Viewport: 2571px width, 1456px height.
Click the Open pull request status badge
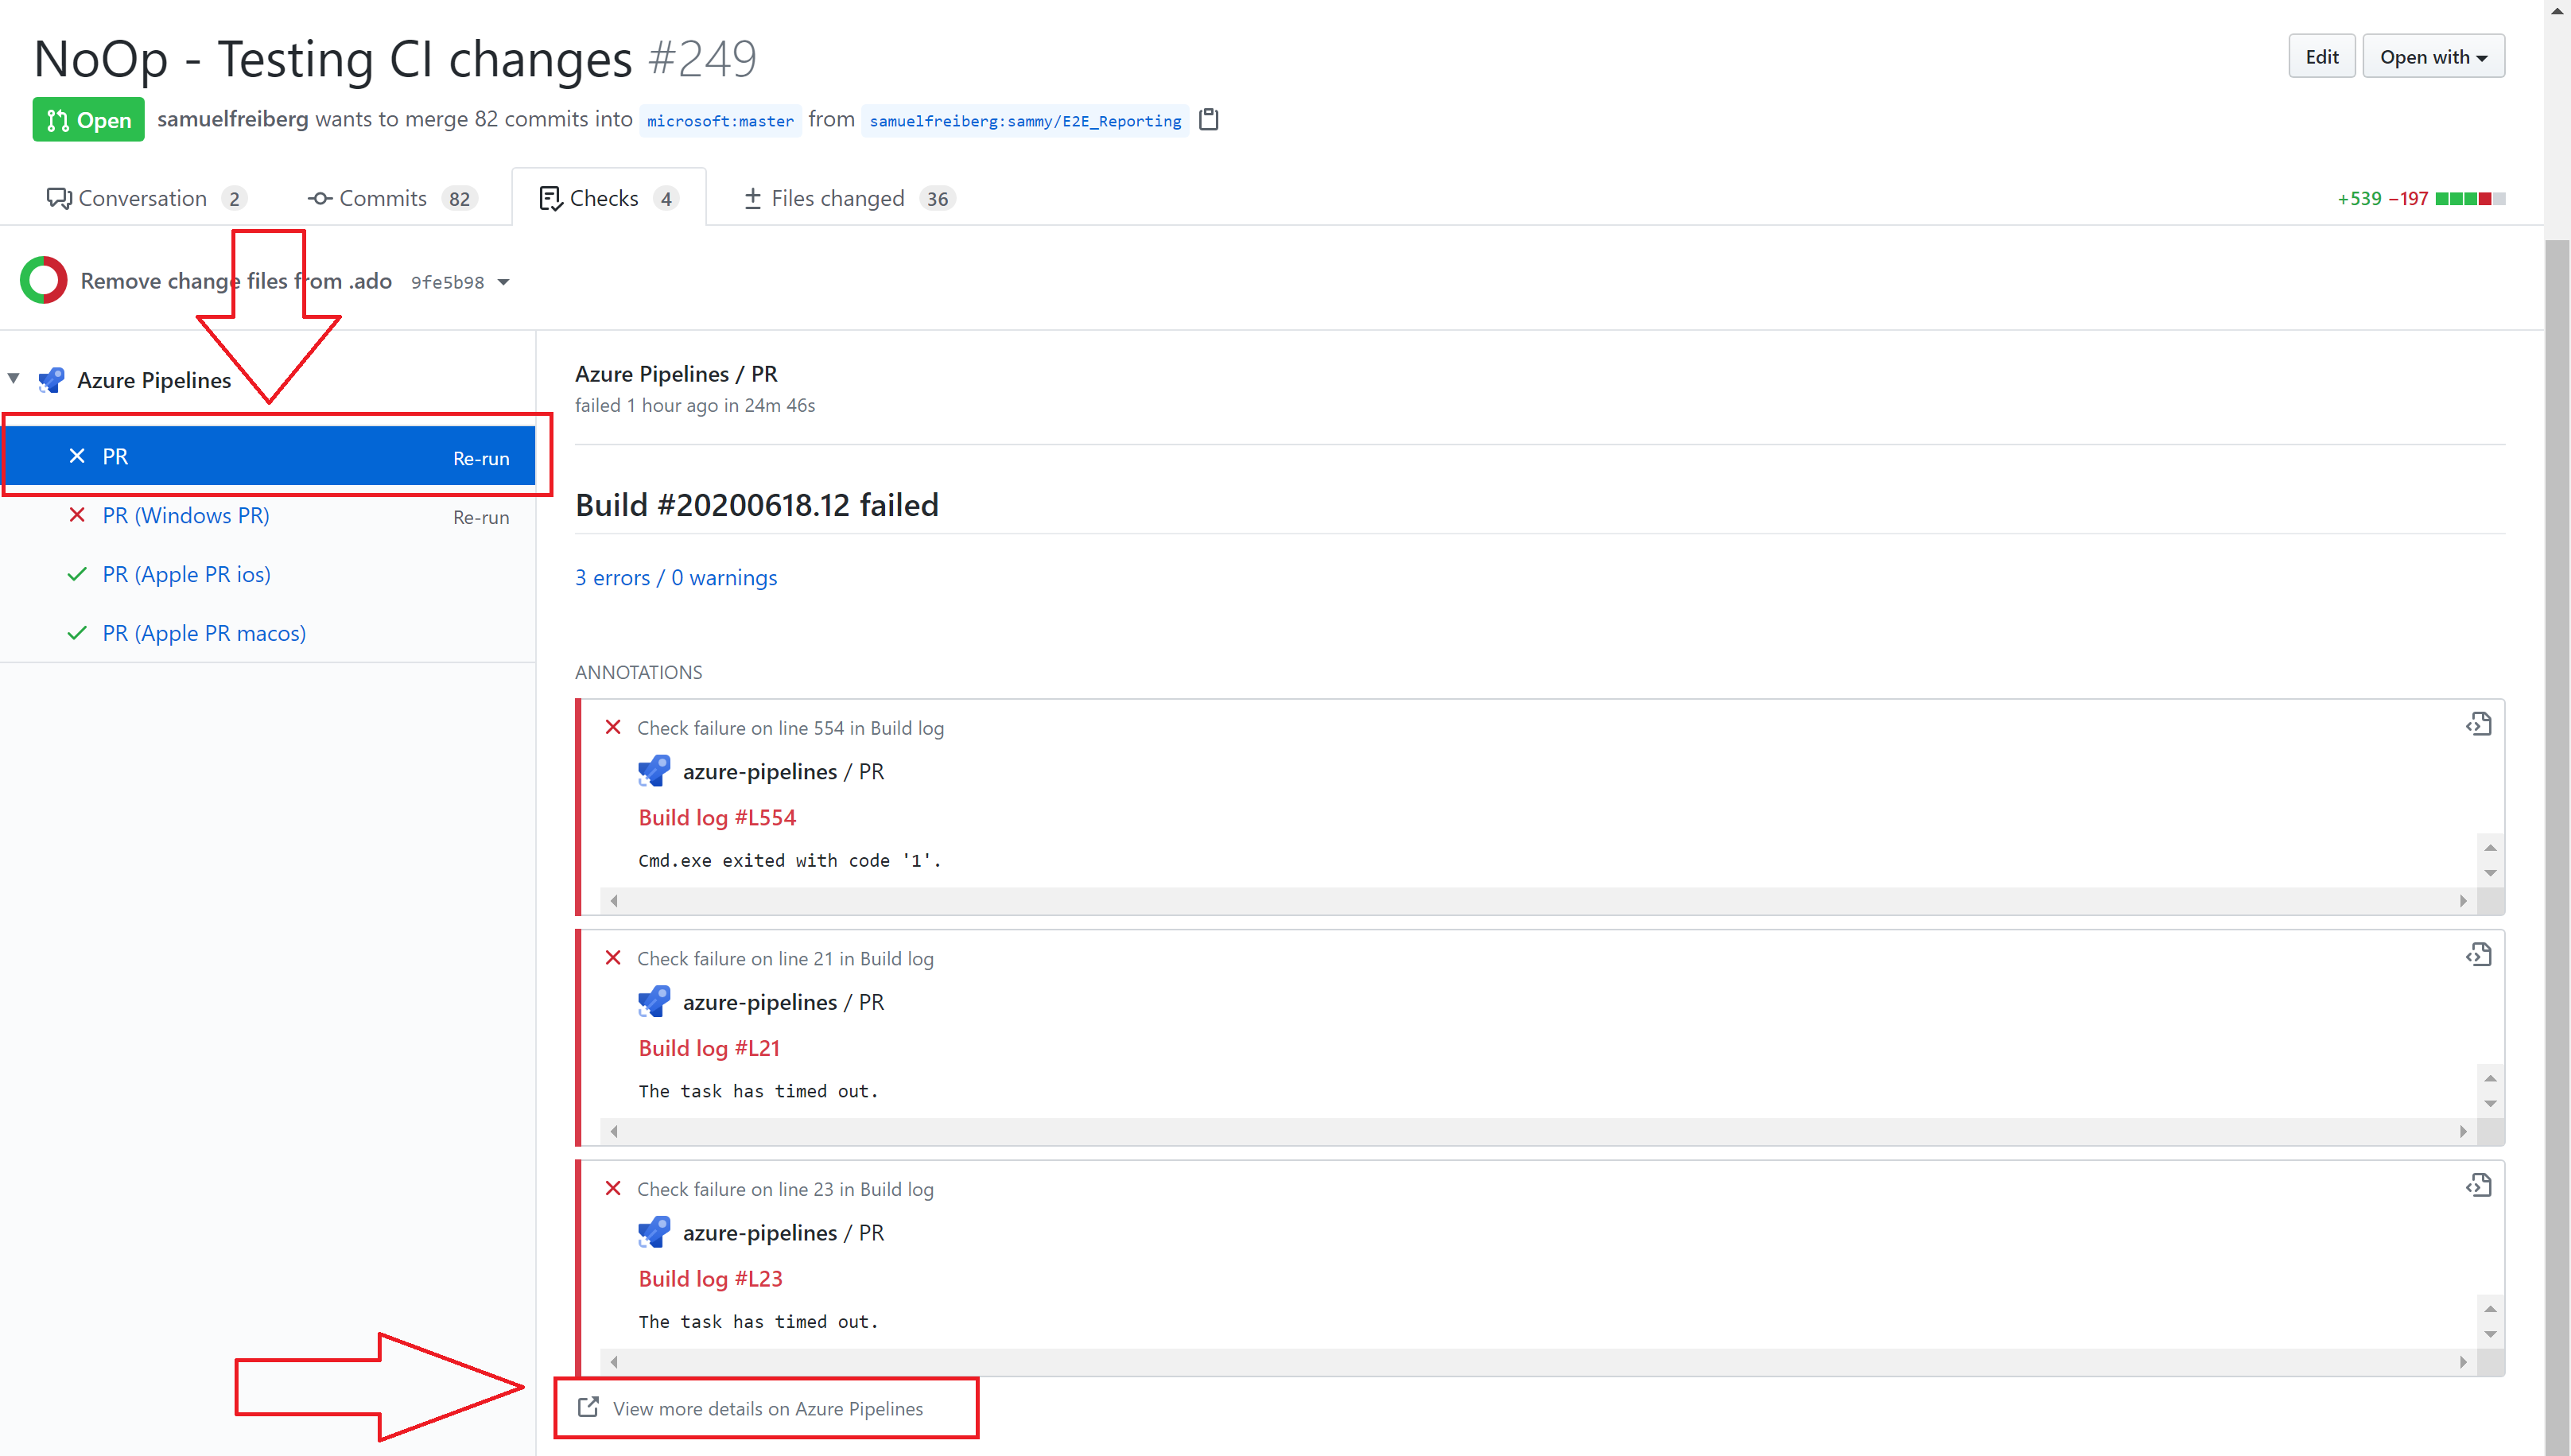pyautogui.click(x=88, y=119)
